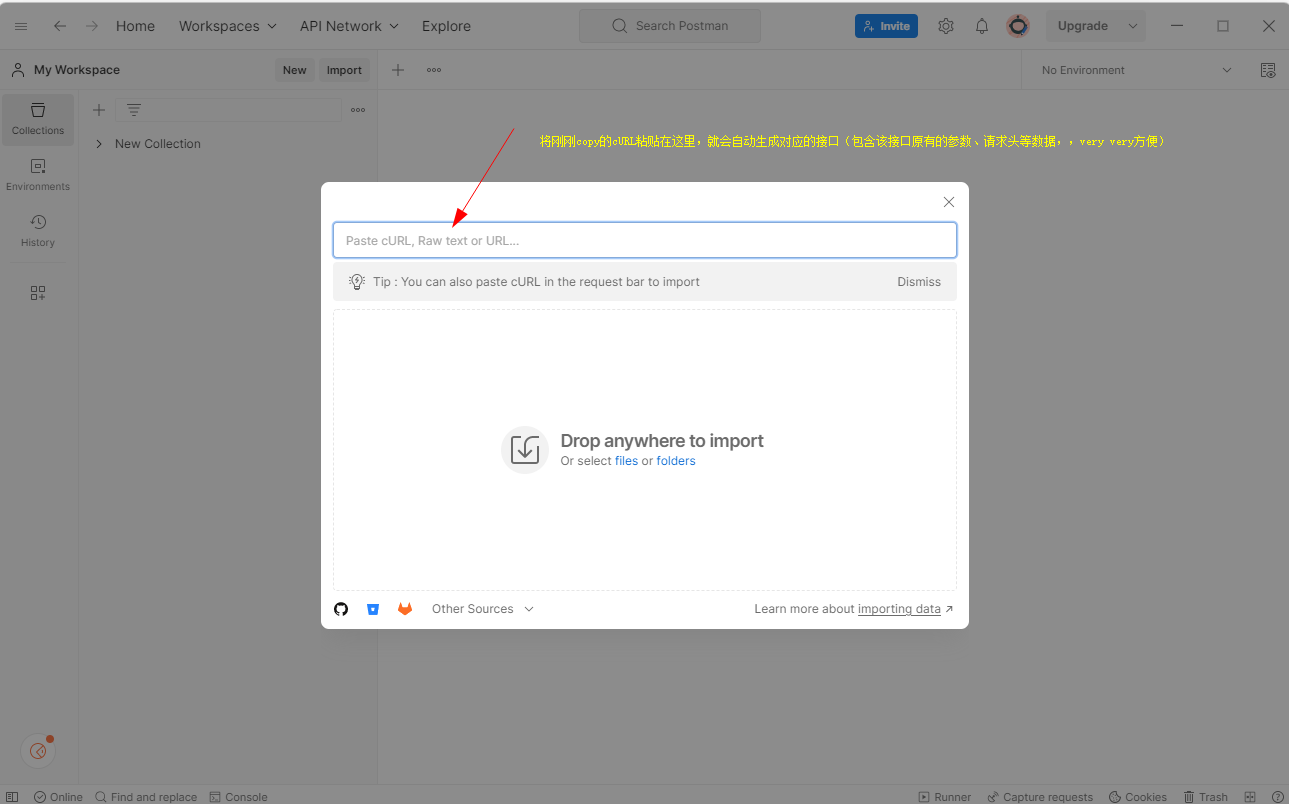Open the environment quick look icon

(x=1268, y=70)
